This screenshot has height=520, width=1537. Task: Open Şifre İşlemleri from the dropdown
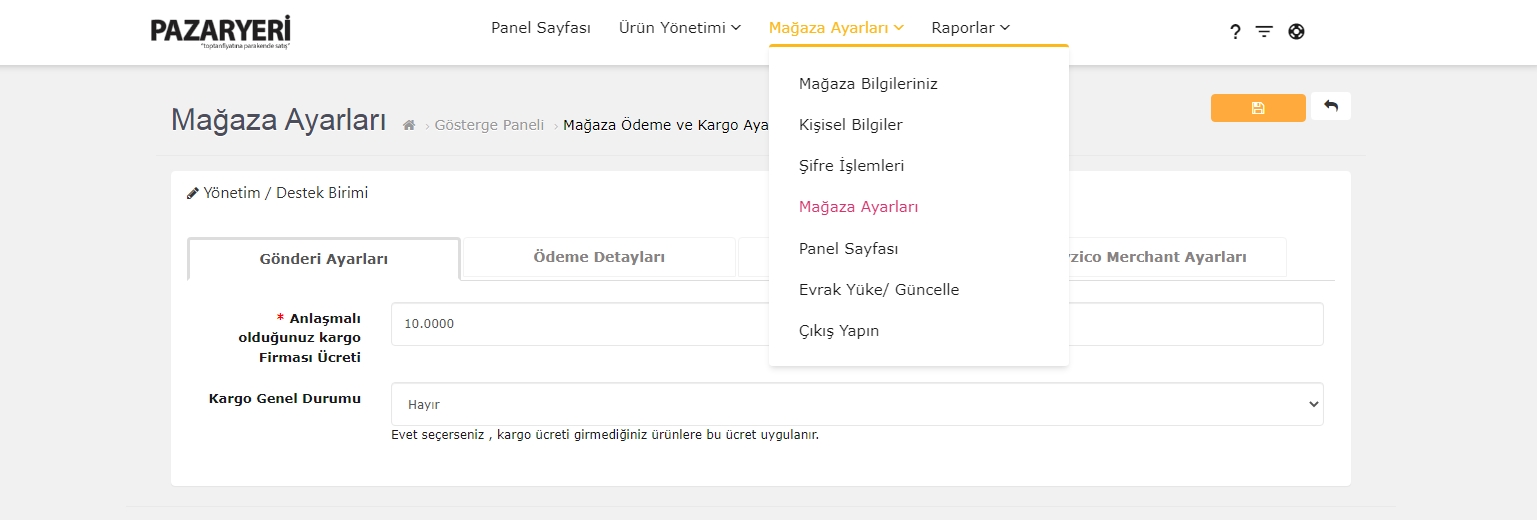pyautogui.click(x=851, y=166)
